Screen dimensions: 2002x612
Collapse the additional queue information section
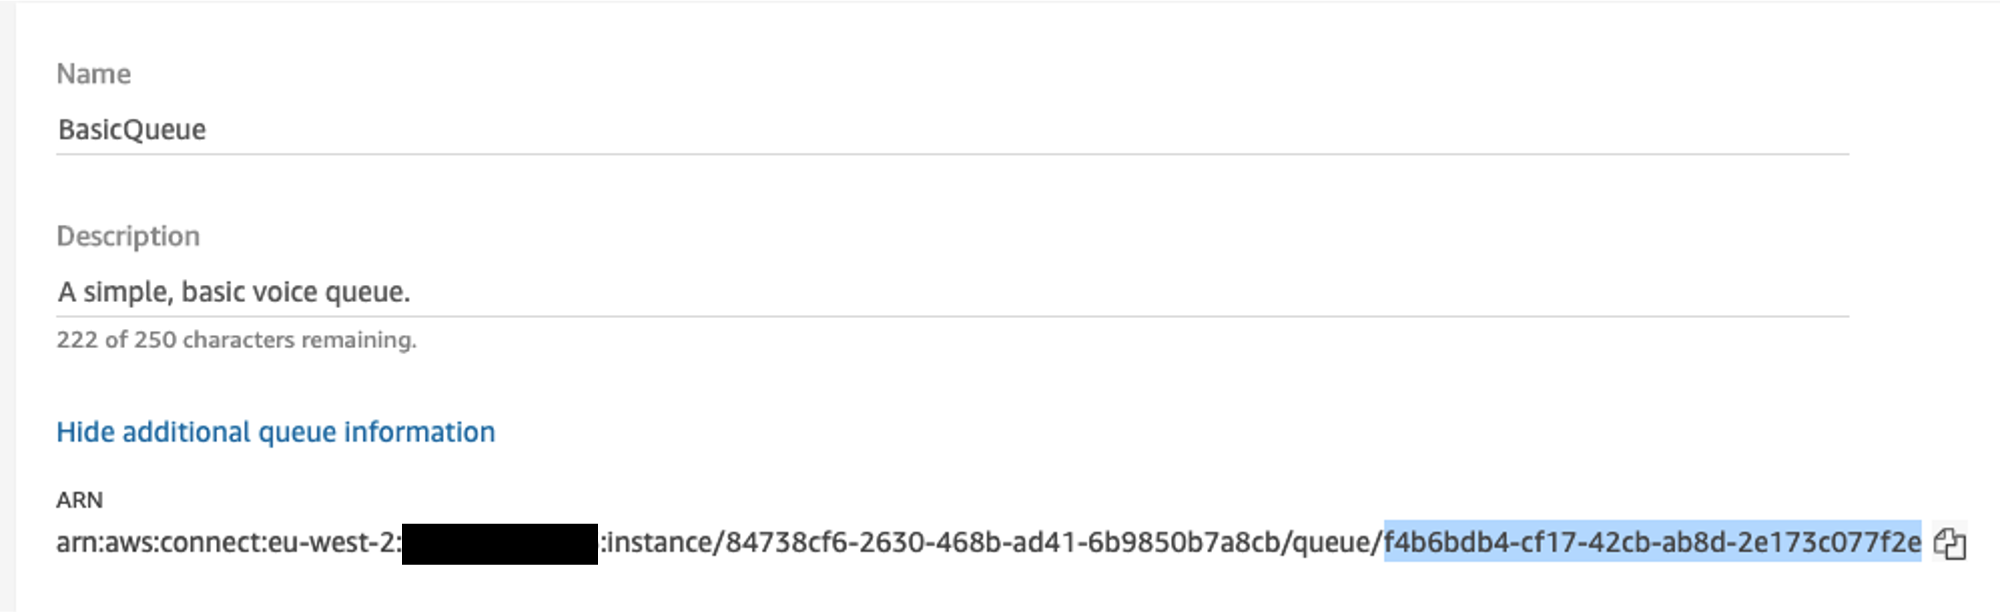click(x=276, y=432)
